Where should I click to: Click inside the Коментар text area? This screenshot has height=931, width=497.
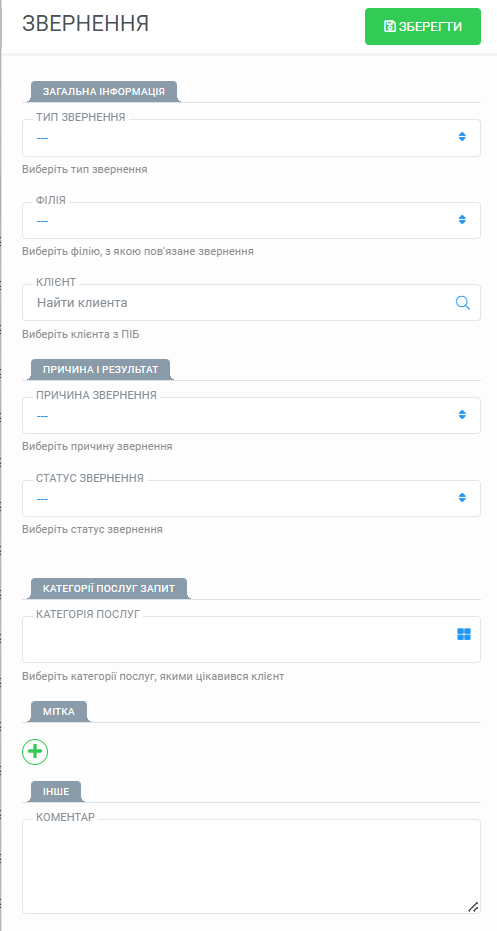(251, 867)
